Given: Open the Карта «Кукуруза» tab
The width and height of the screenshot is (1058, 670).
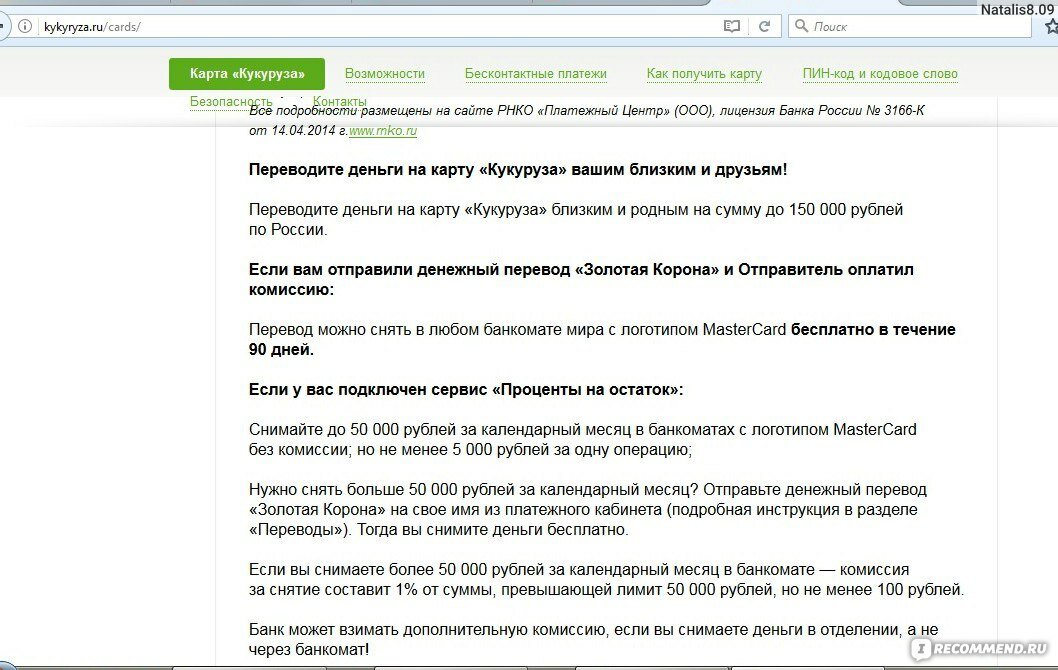Looking at the screenshot, I should (247, 74).
